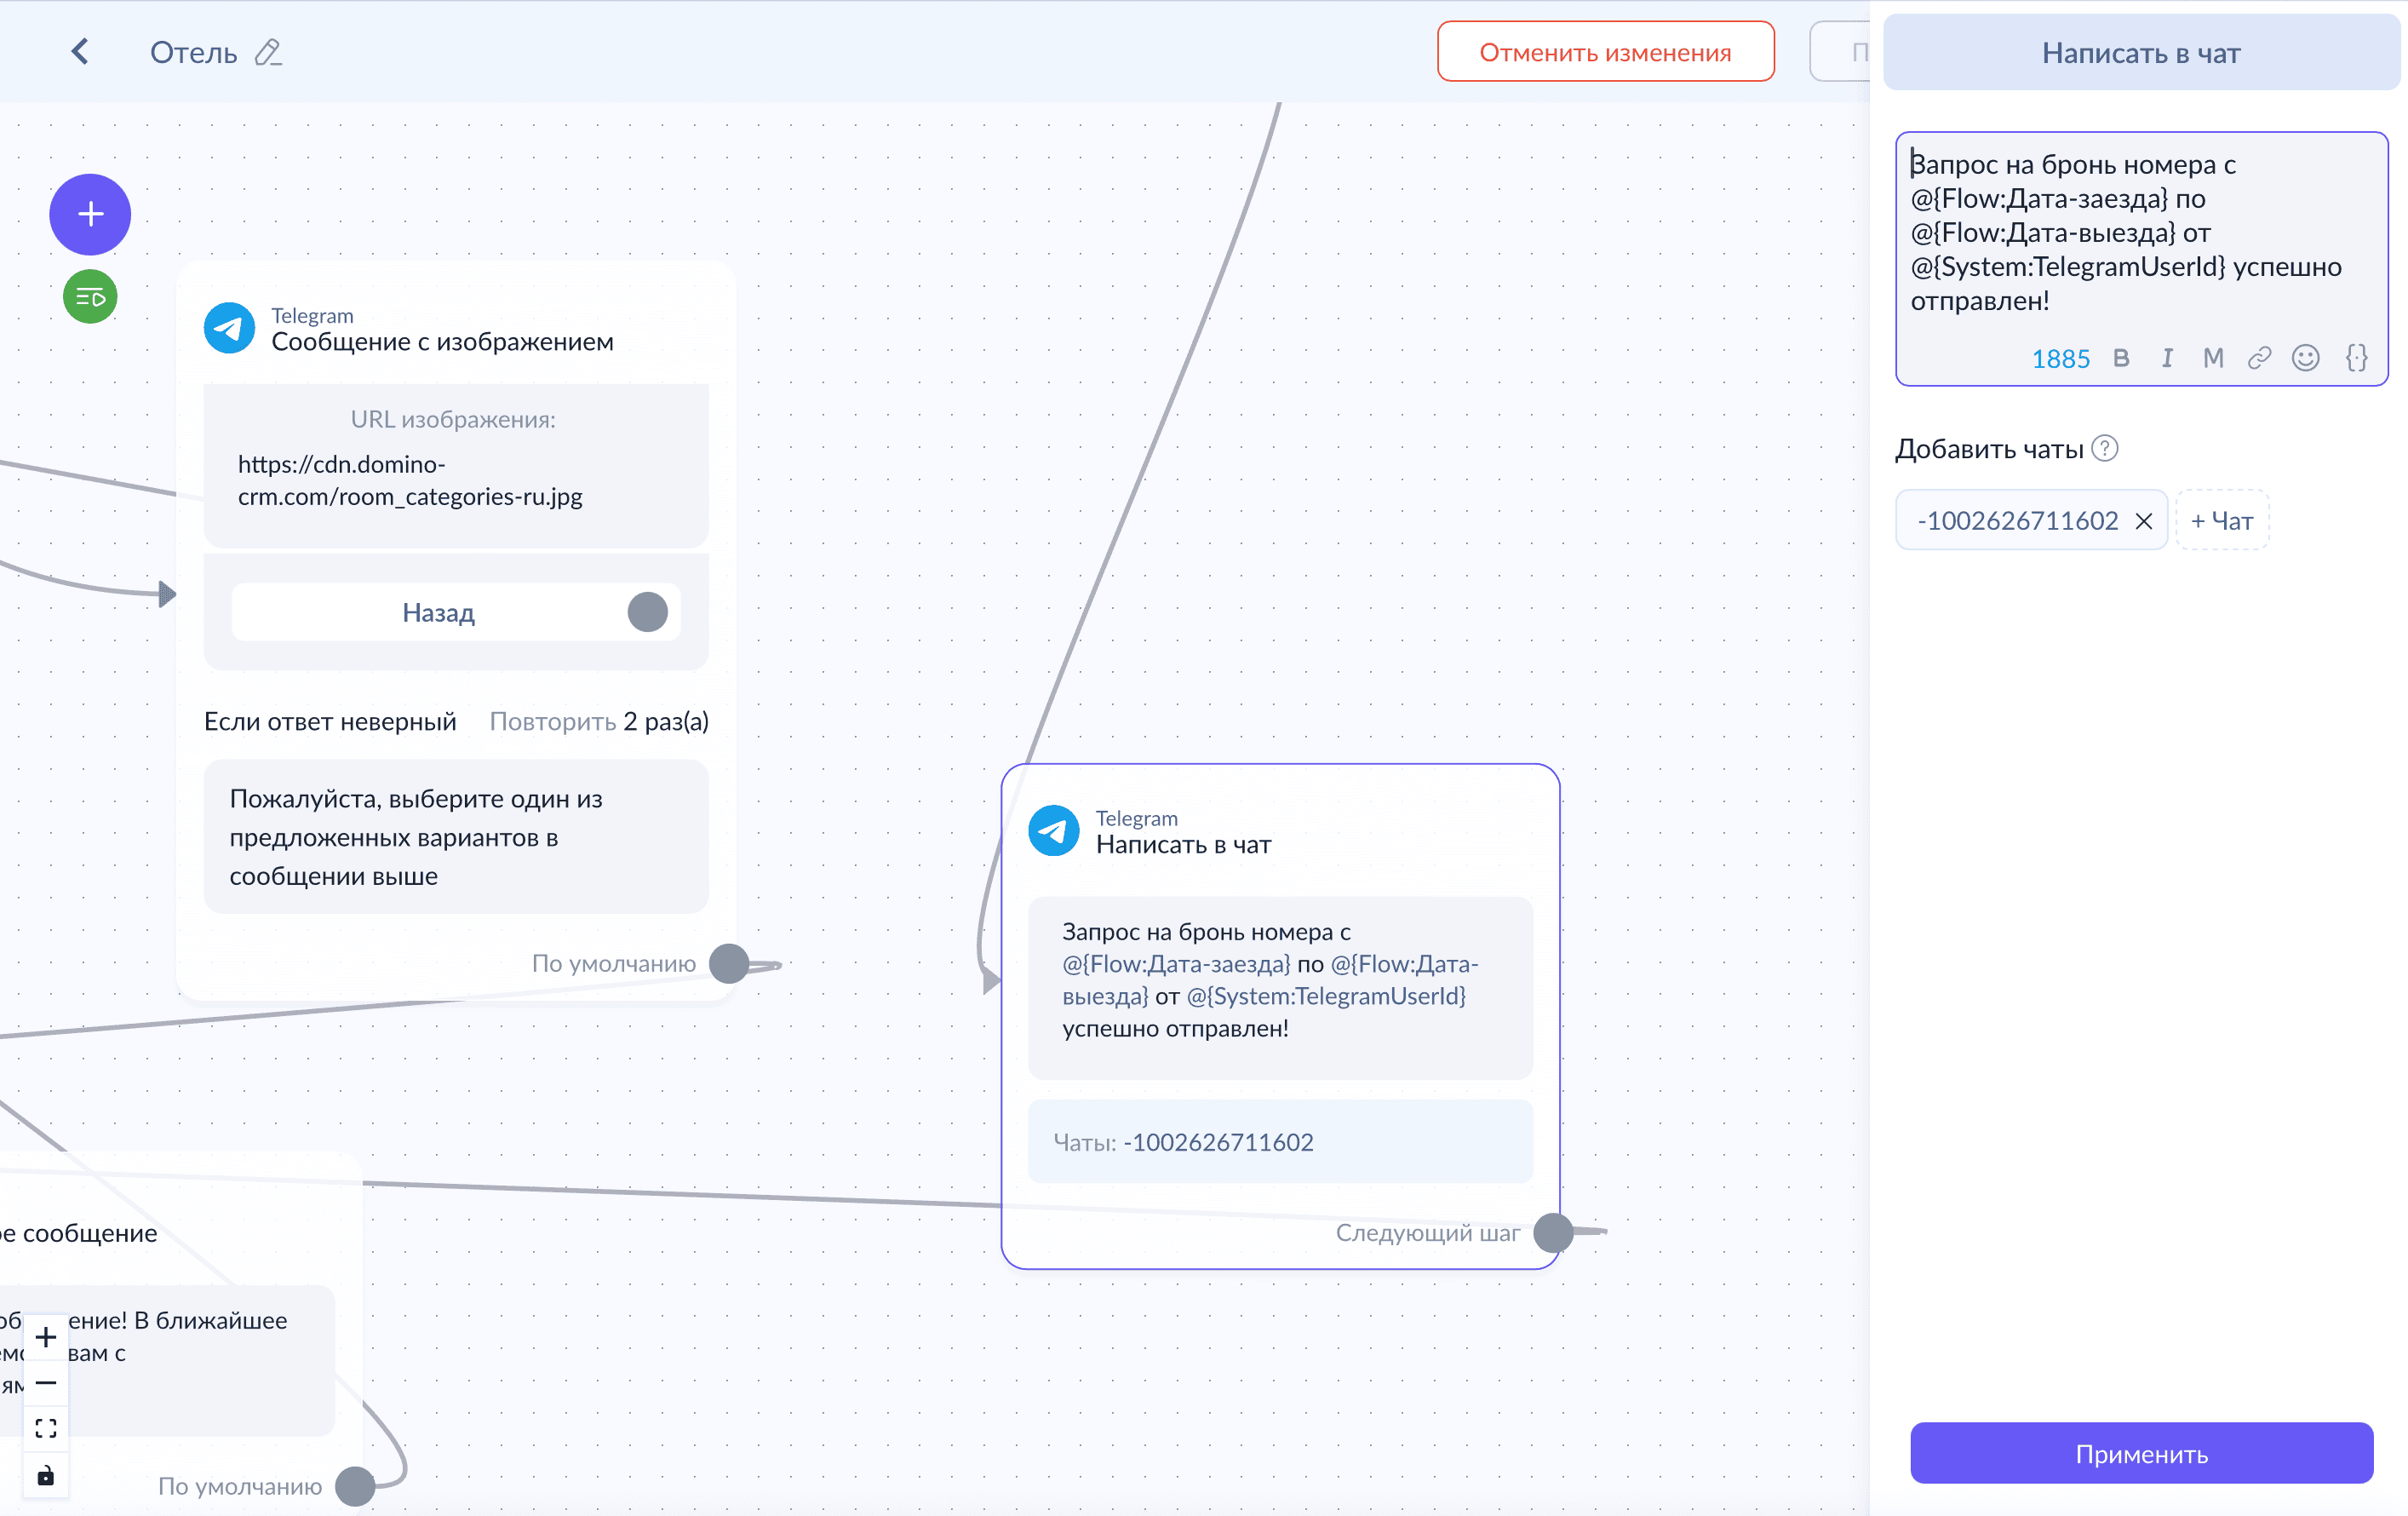Click the purple add block button
The width and height of the screenshot is (2408, 1516).
coord(90,214)
